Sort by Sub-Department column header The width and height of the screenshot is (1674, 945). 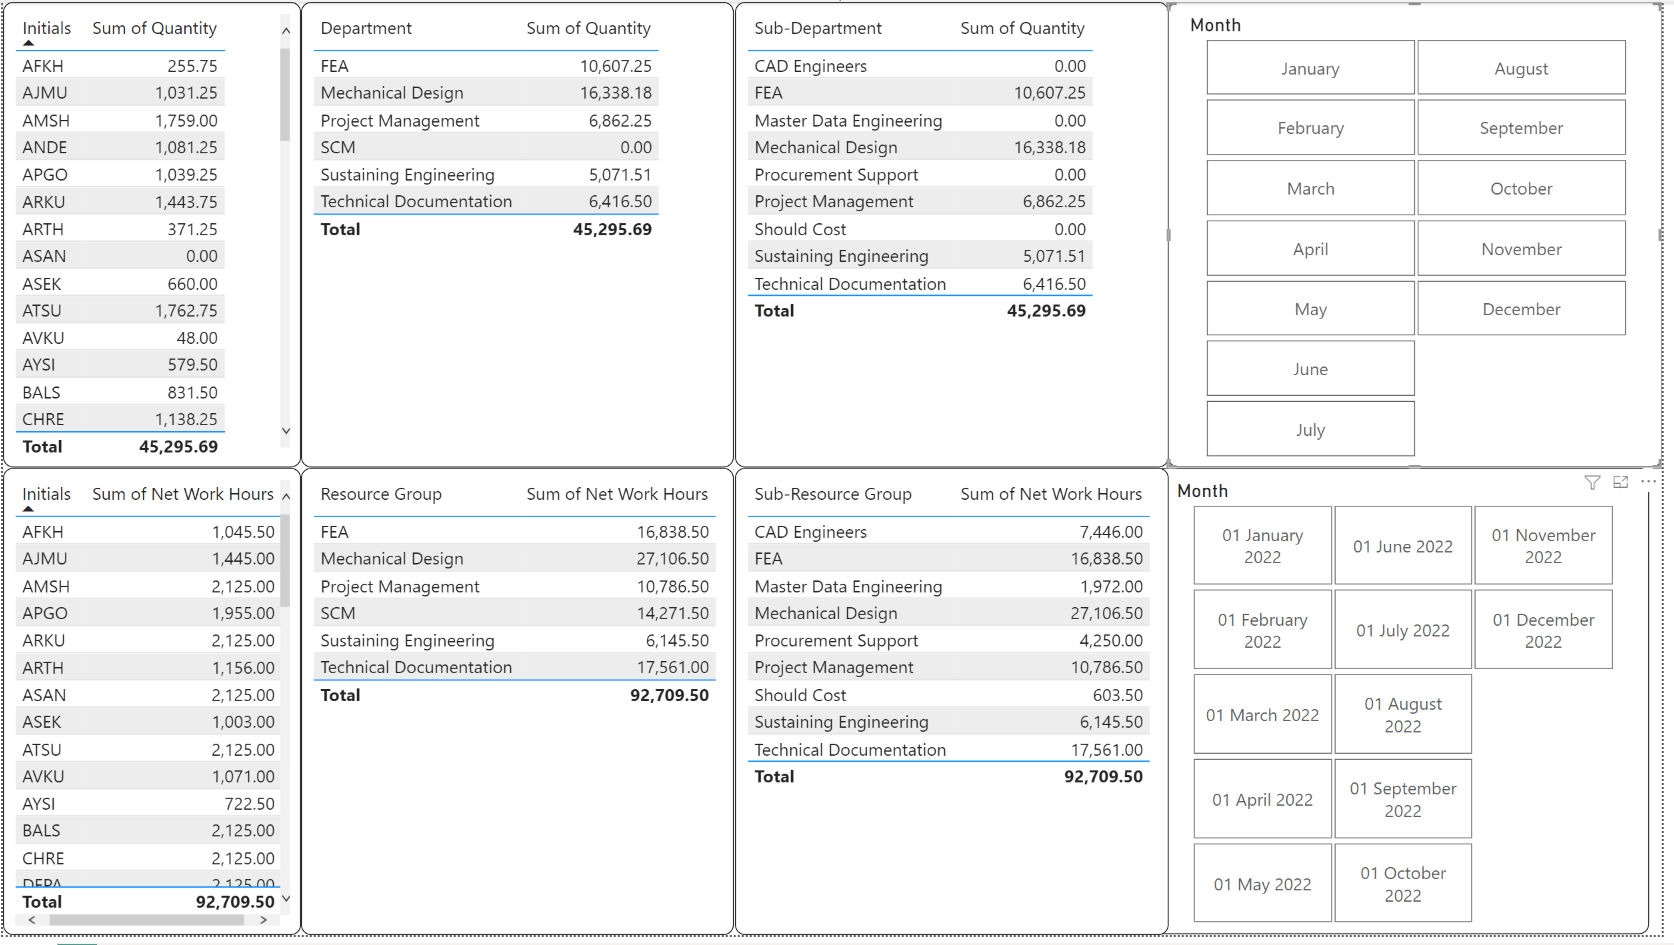pyautogui.click(x=818, y=28)
